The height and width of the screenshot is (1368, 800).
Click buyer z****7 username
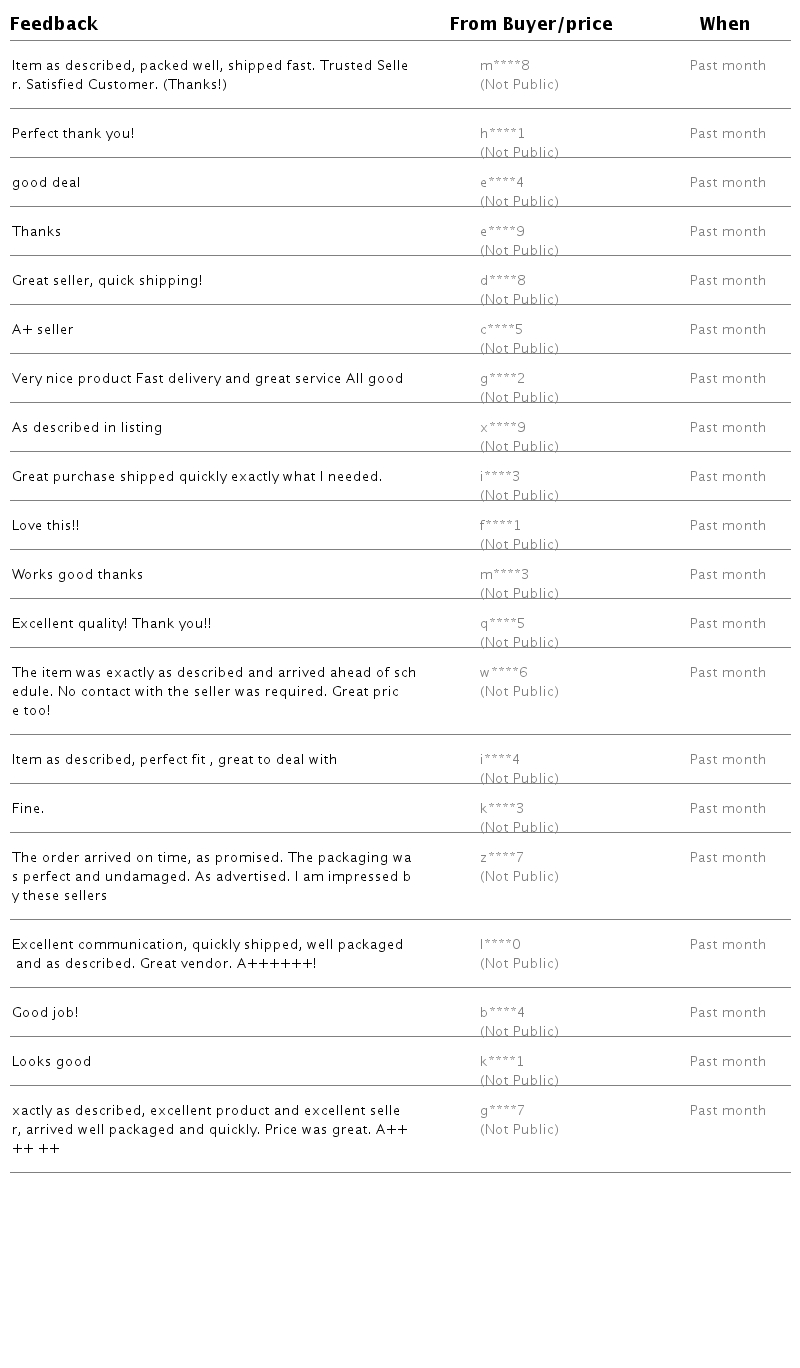[x=502, y=858]
